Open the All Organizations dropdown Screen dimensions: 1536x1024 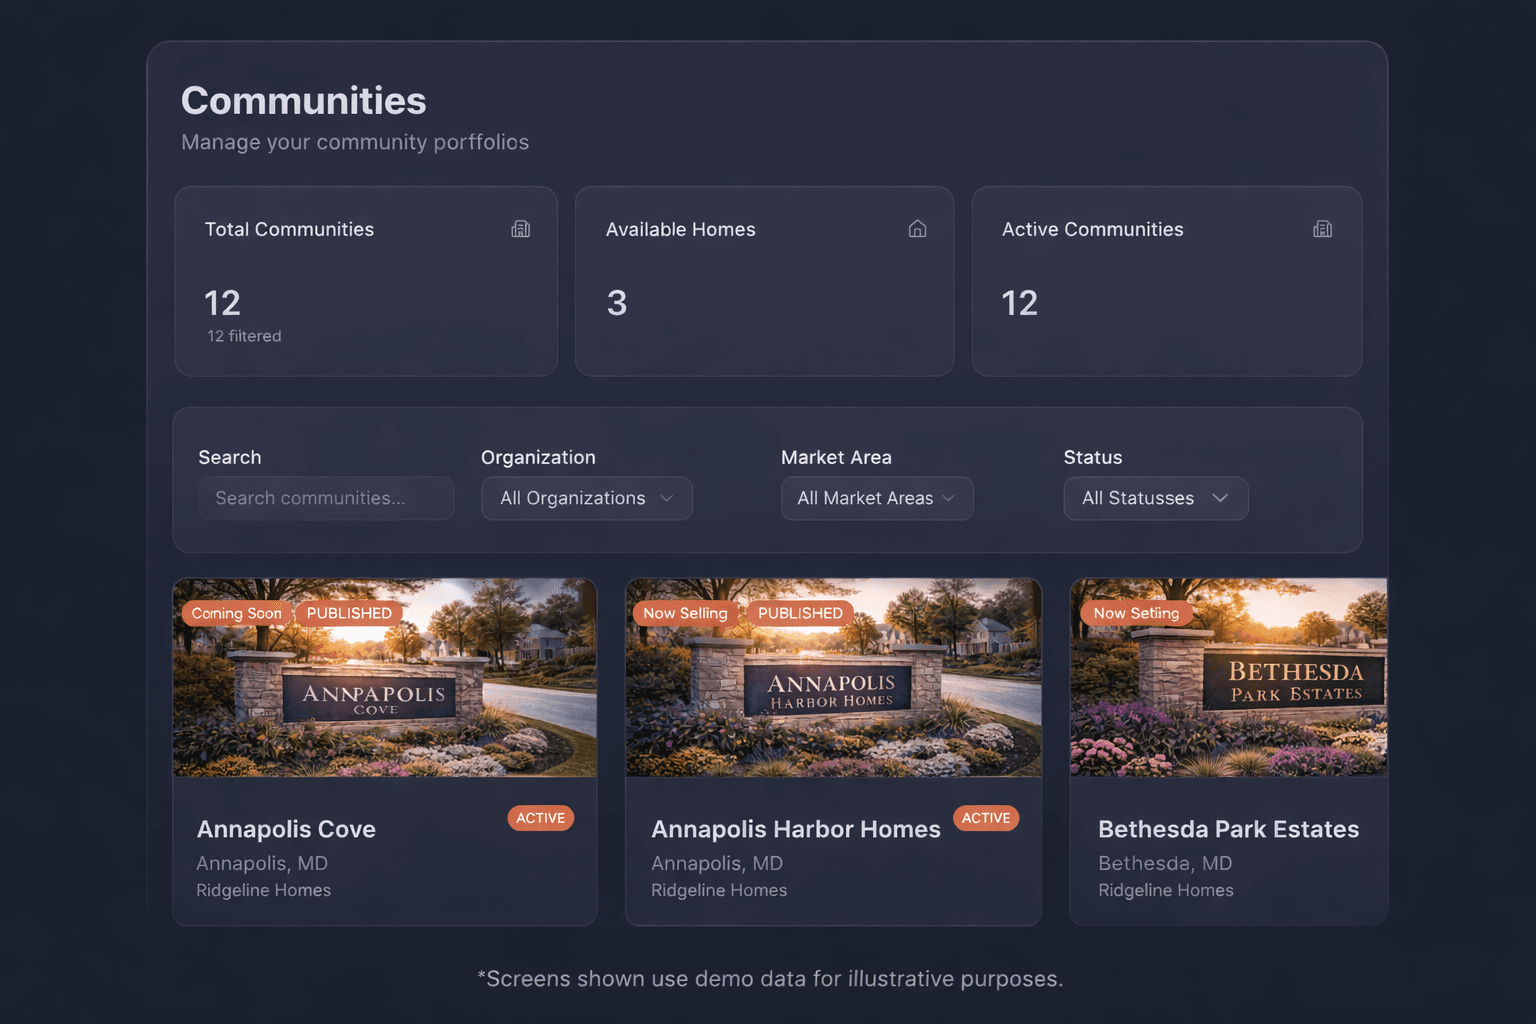(x=587, y=498)
